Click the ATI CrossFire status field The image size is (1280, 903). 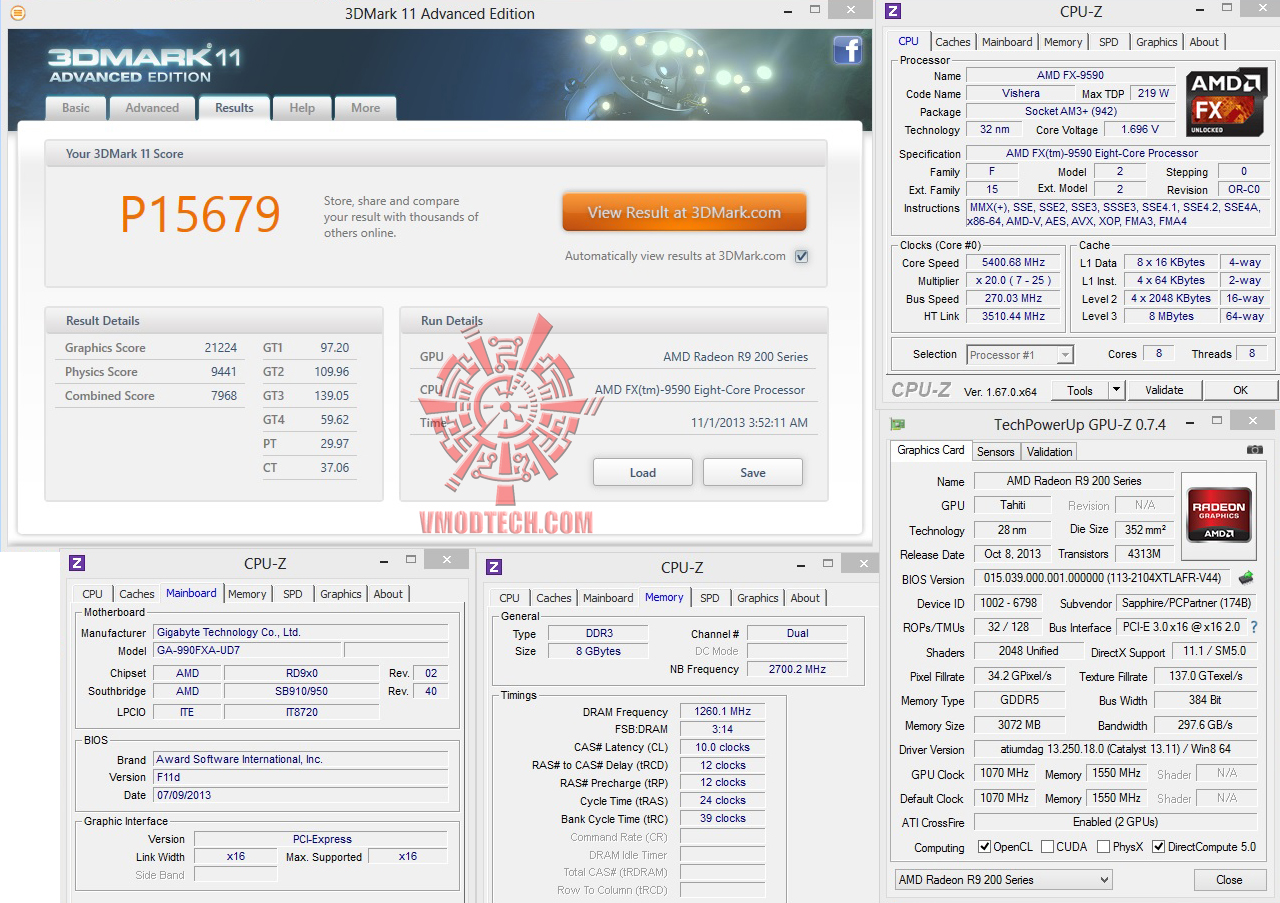[x=1116, y=822]
